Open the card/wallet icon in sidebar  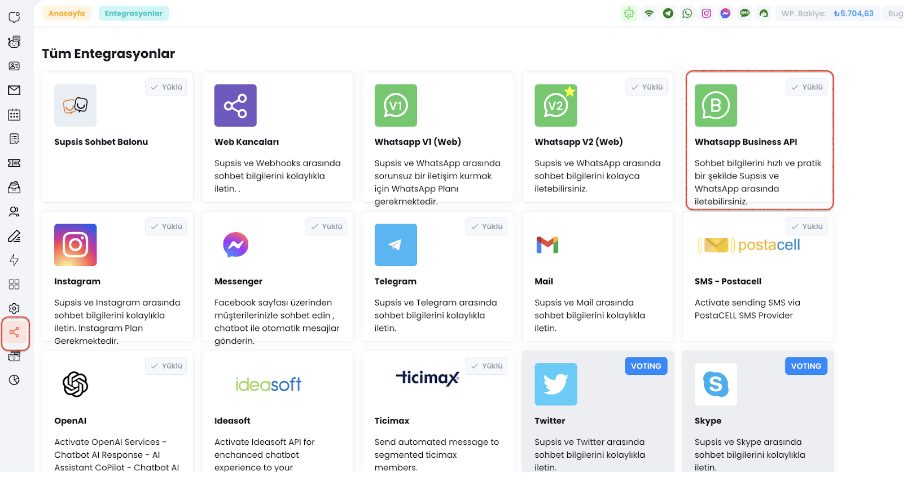pyautogui.click(x=14, y=357)
